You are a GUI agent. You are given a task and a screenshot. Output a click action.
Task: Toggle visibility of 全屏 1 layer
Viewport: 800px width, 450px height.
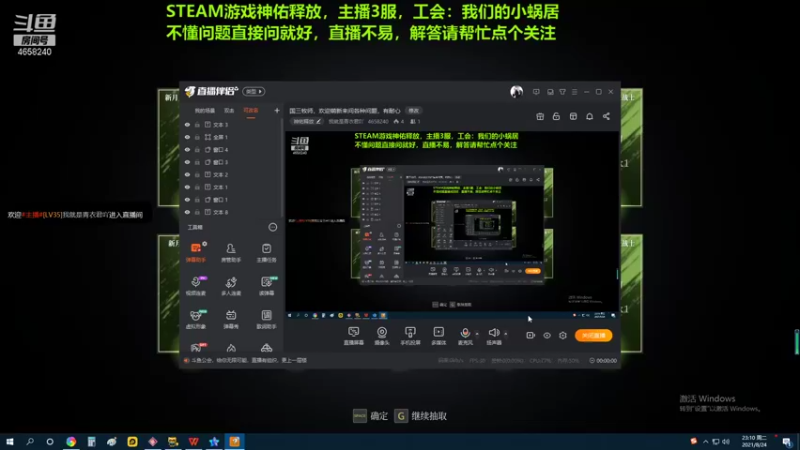click(187, 137)
